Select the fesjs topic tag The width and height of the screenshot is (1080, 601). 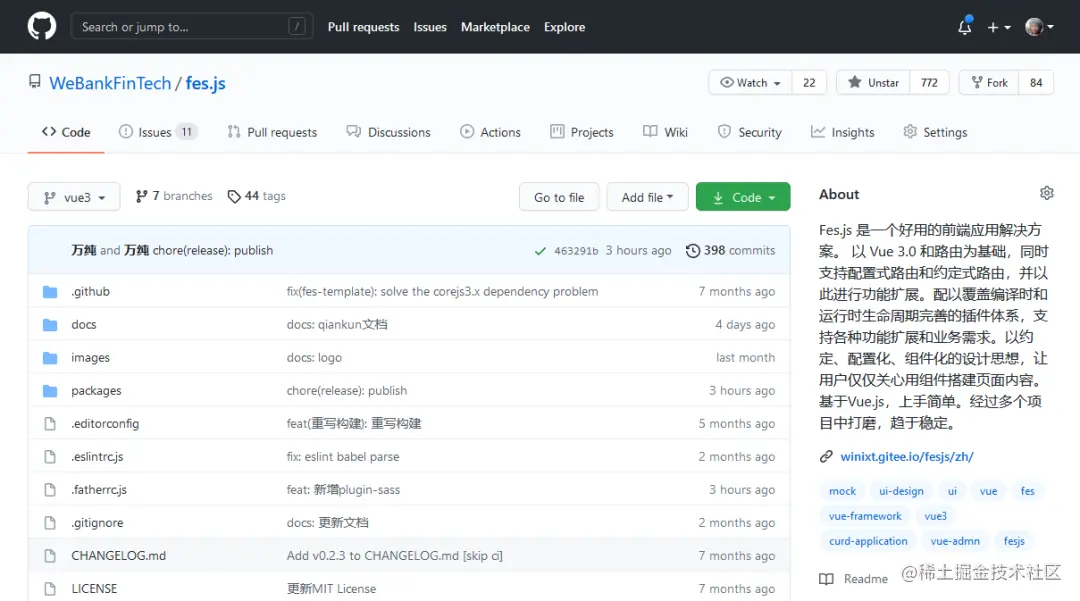tap(1014, 540)
